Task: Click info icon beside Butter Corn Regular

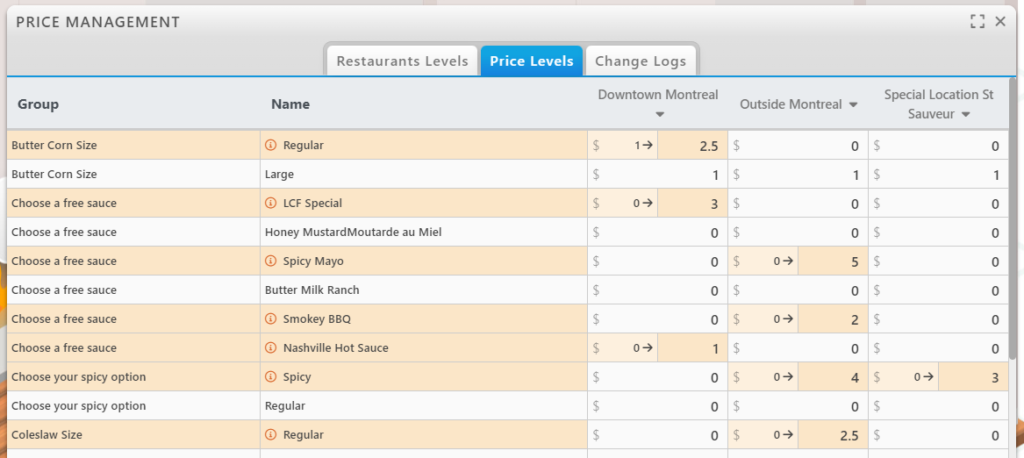Action: point(271,146)
